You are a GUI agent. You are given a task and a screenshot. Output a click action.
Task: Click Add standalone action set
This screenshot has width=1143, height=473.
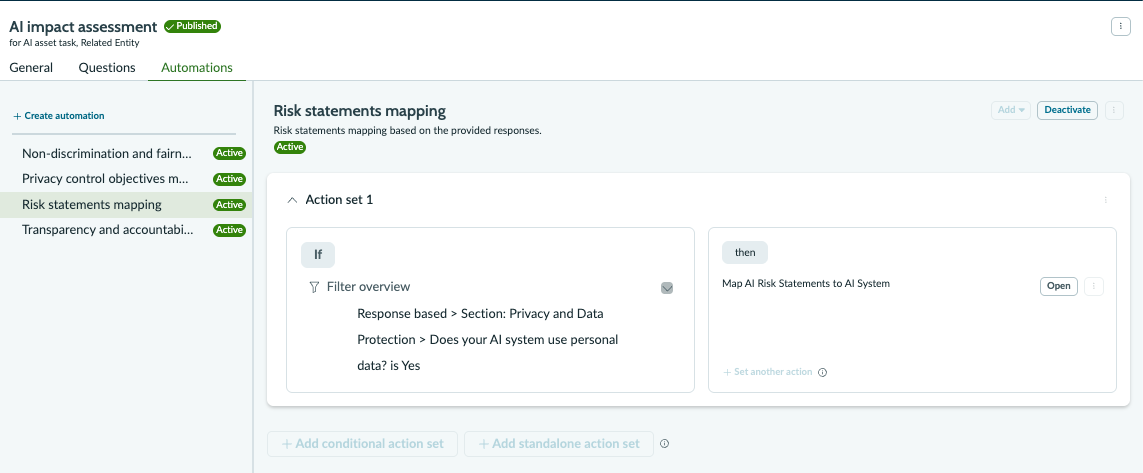(559, 444)
